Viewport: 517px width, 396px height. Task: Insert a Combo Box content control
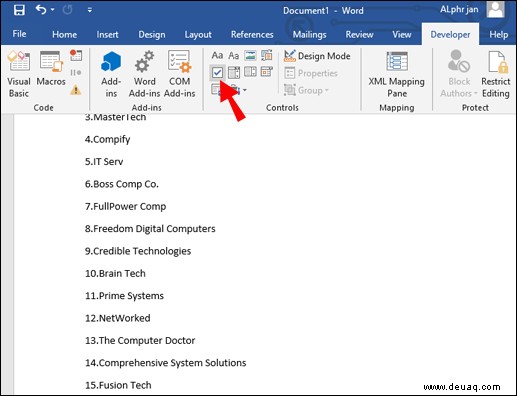[x=234, y=72]
